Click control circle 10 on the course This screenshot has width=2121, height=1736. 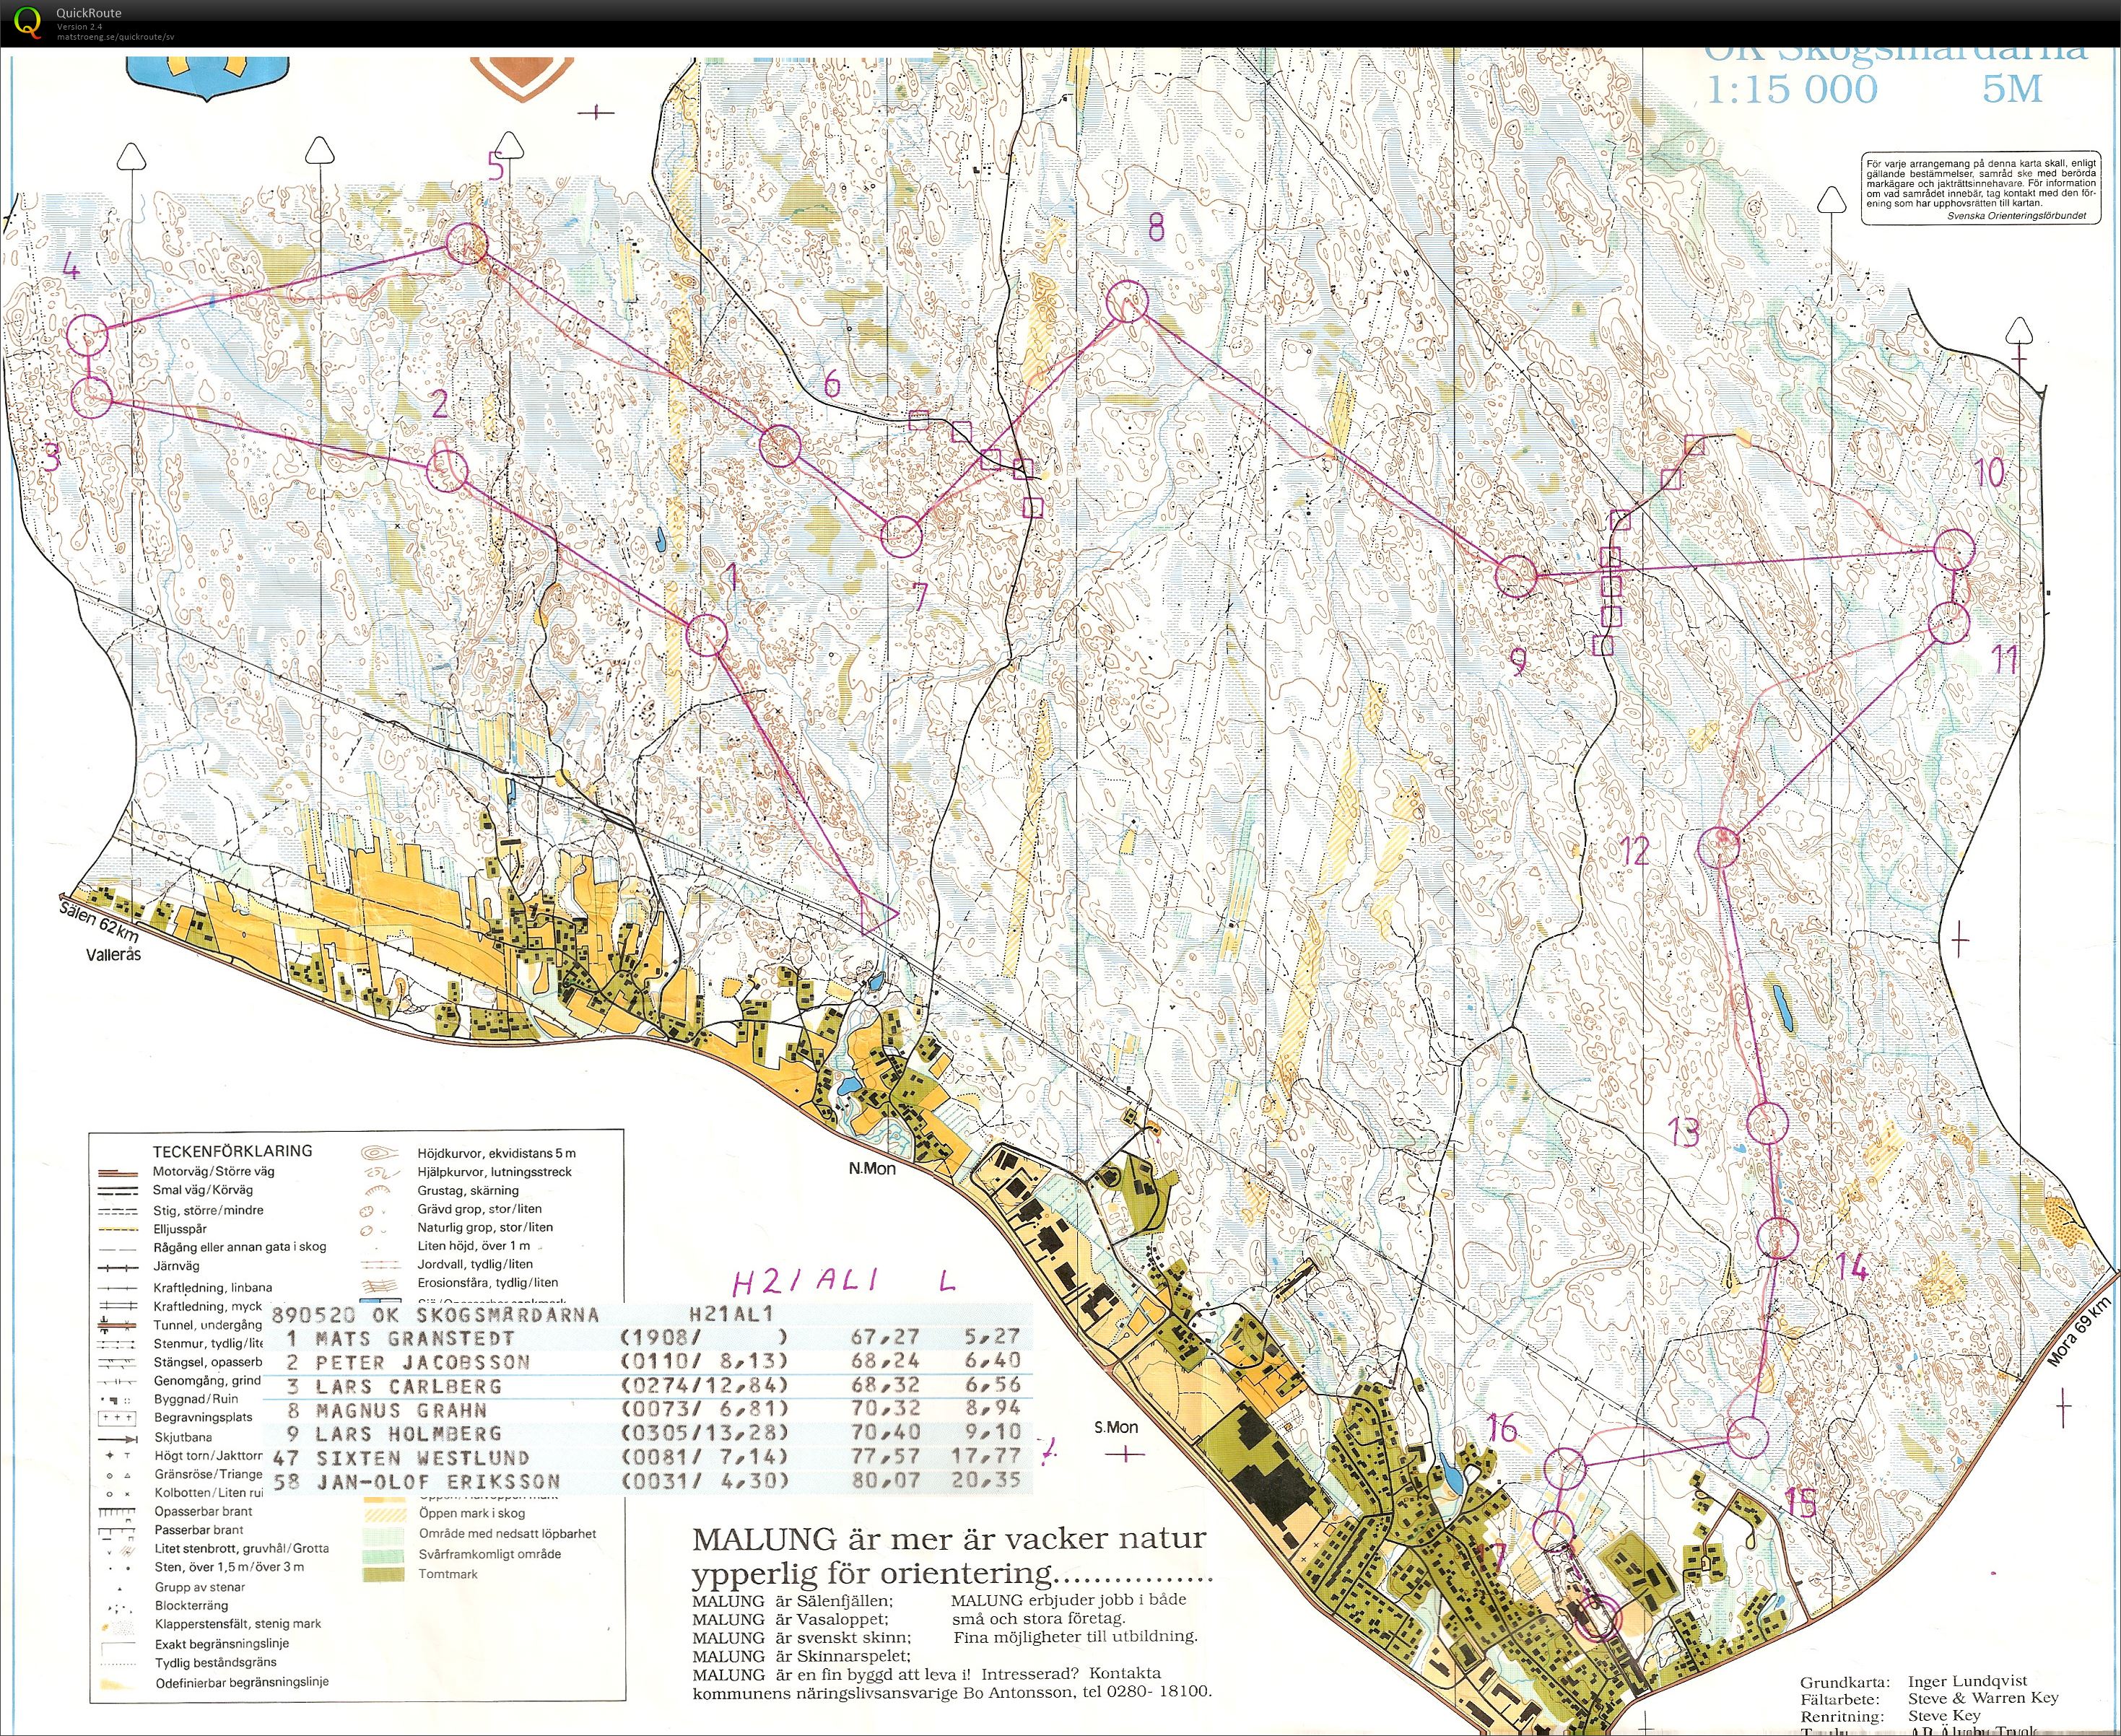[1954, 551]
